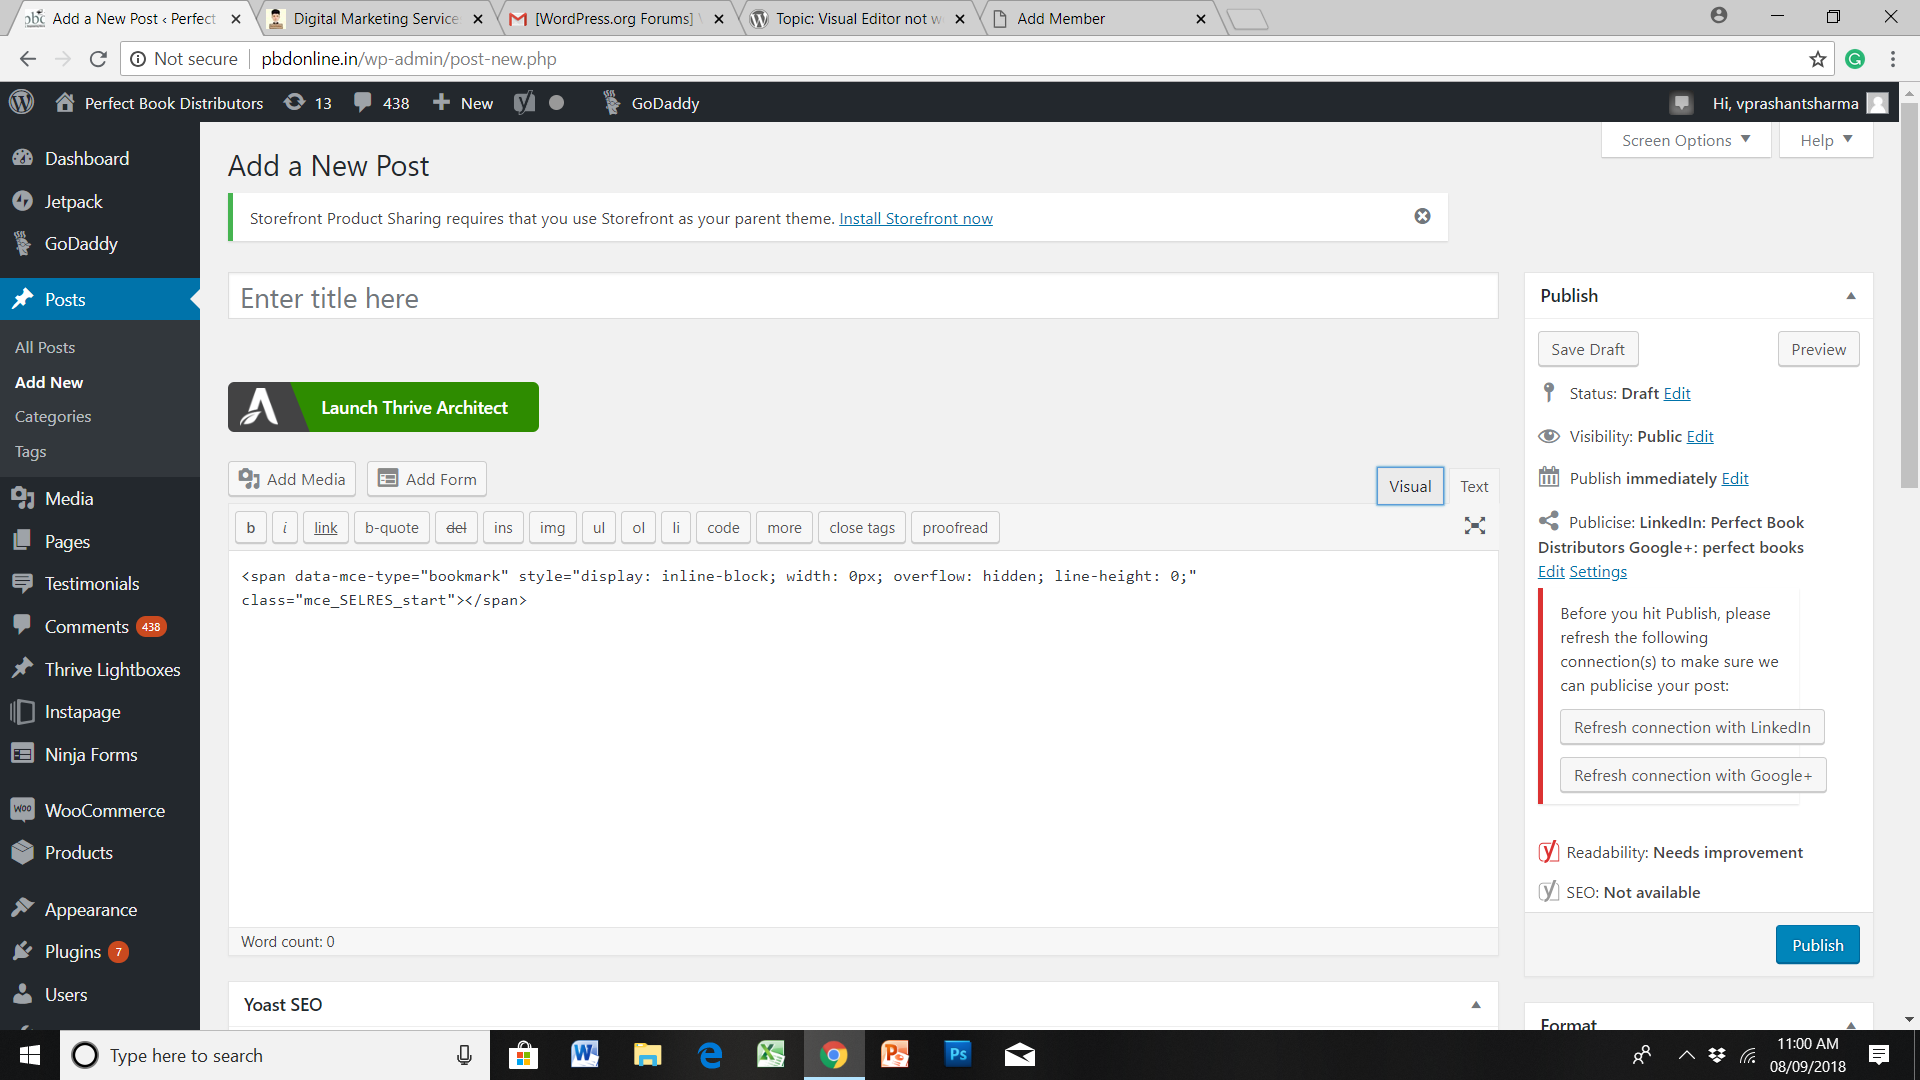
Task: Click Install Storefront now link
Action: [x=916, y=218]
